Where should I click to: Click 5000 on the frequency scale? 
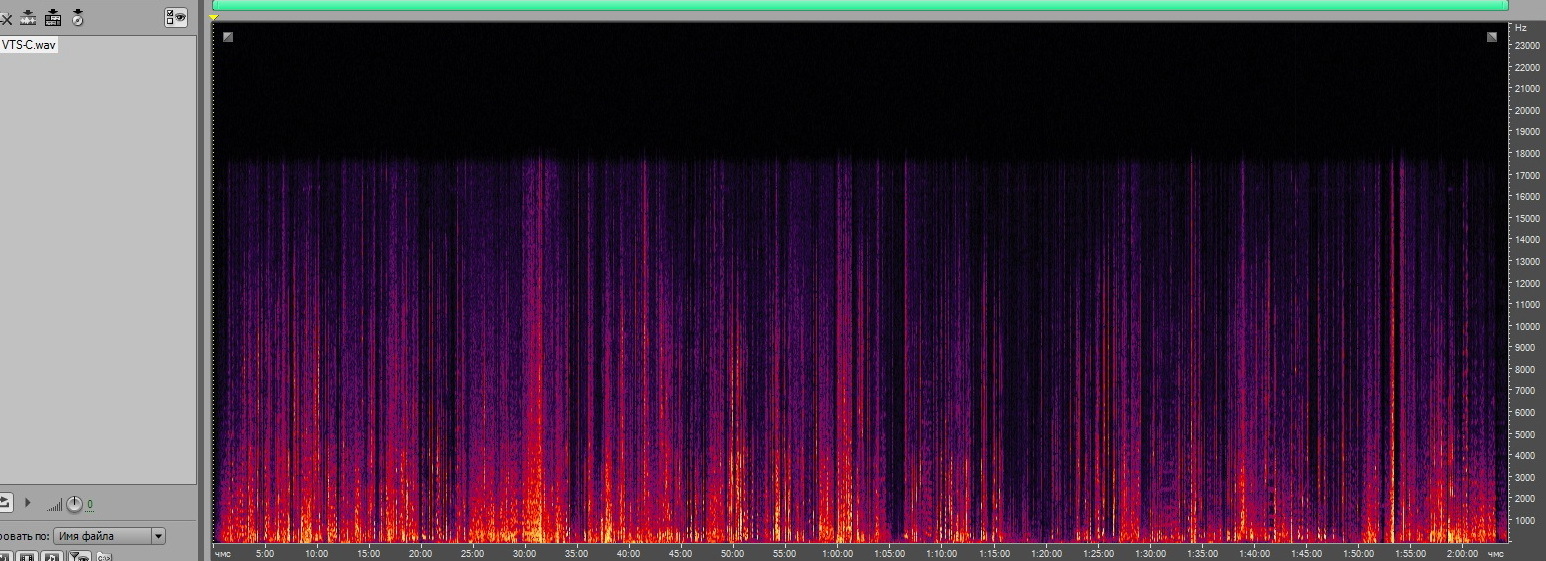pos(1524,434)
